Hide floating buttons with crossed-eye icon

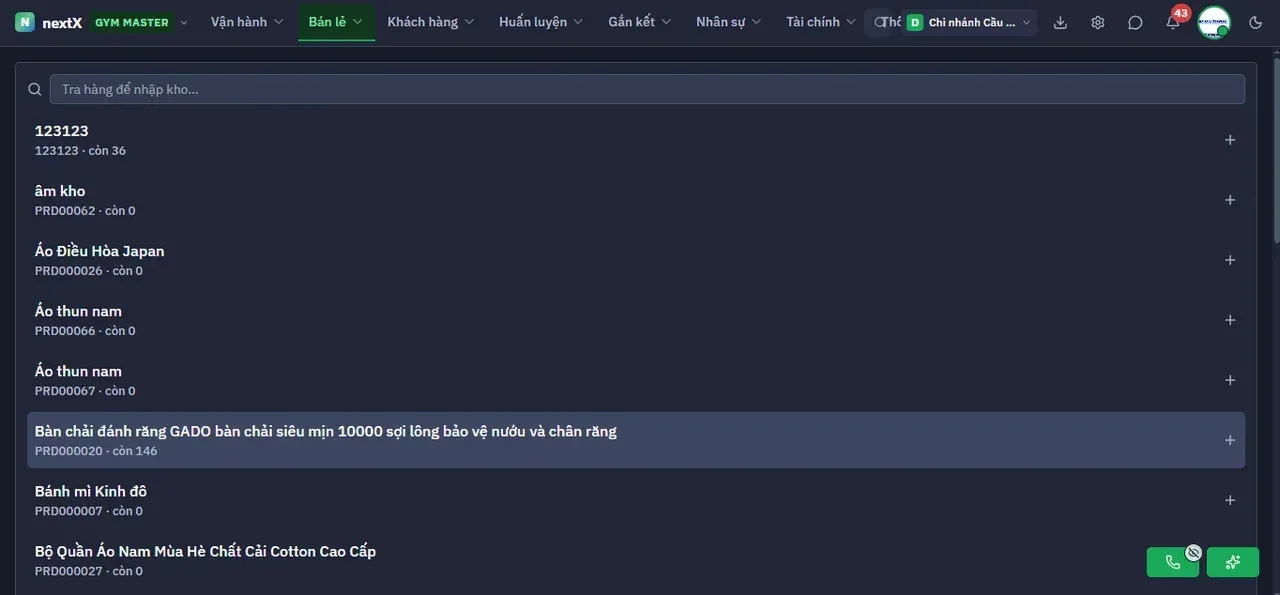[x=1193, y=552]
